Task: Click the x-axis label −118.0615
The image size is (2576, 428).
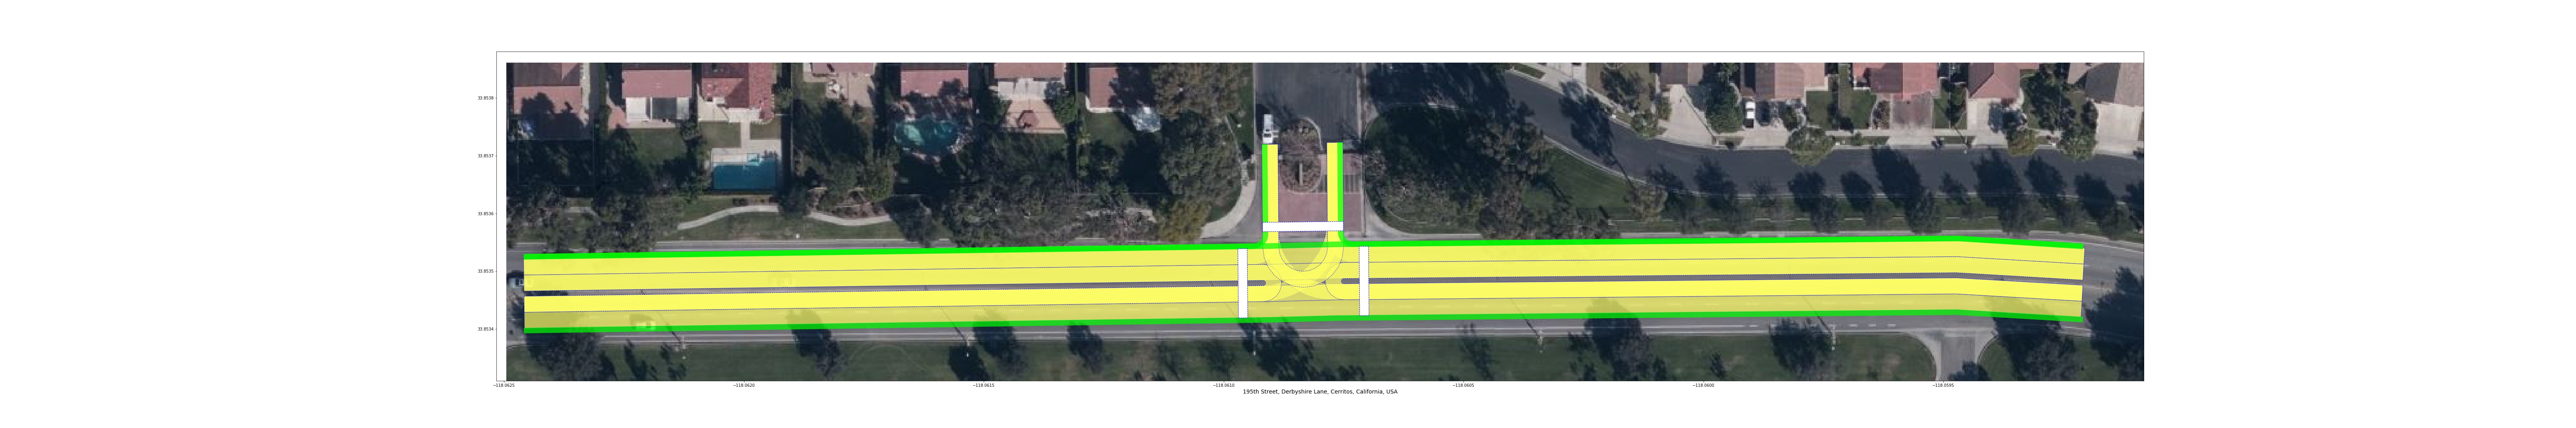Action: (x=984, y=385)
